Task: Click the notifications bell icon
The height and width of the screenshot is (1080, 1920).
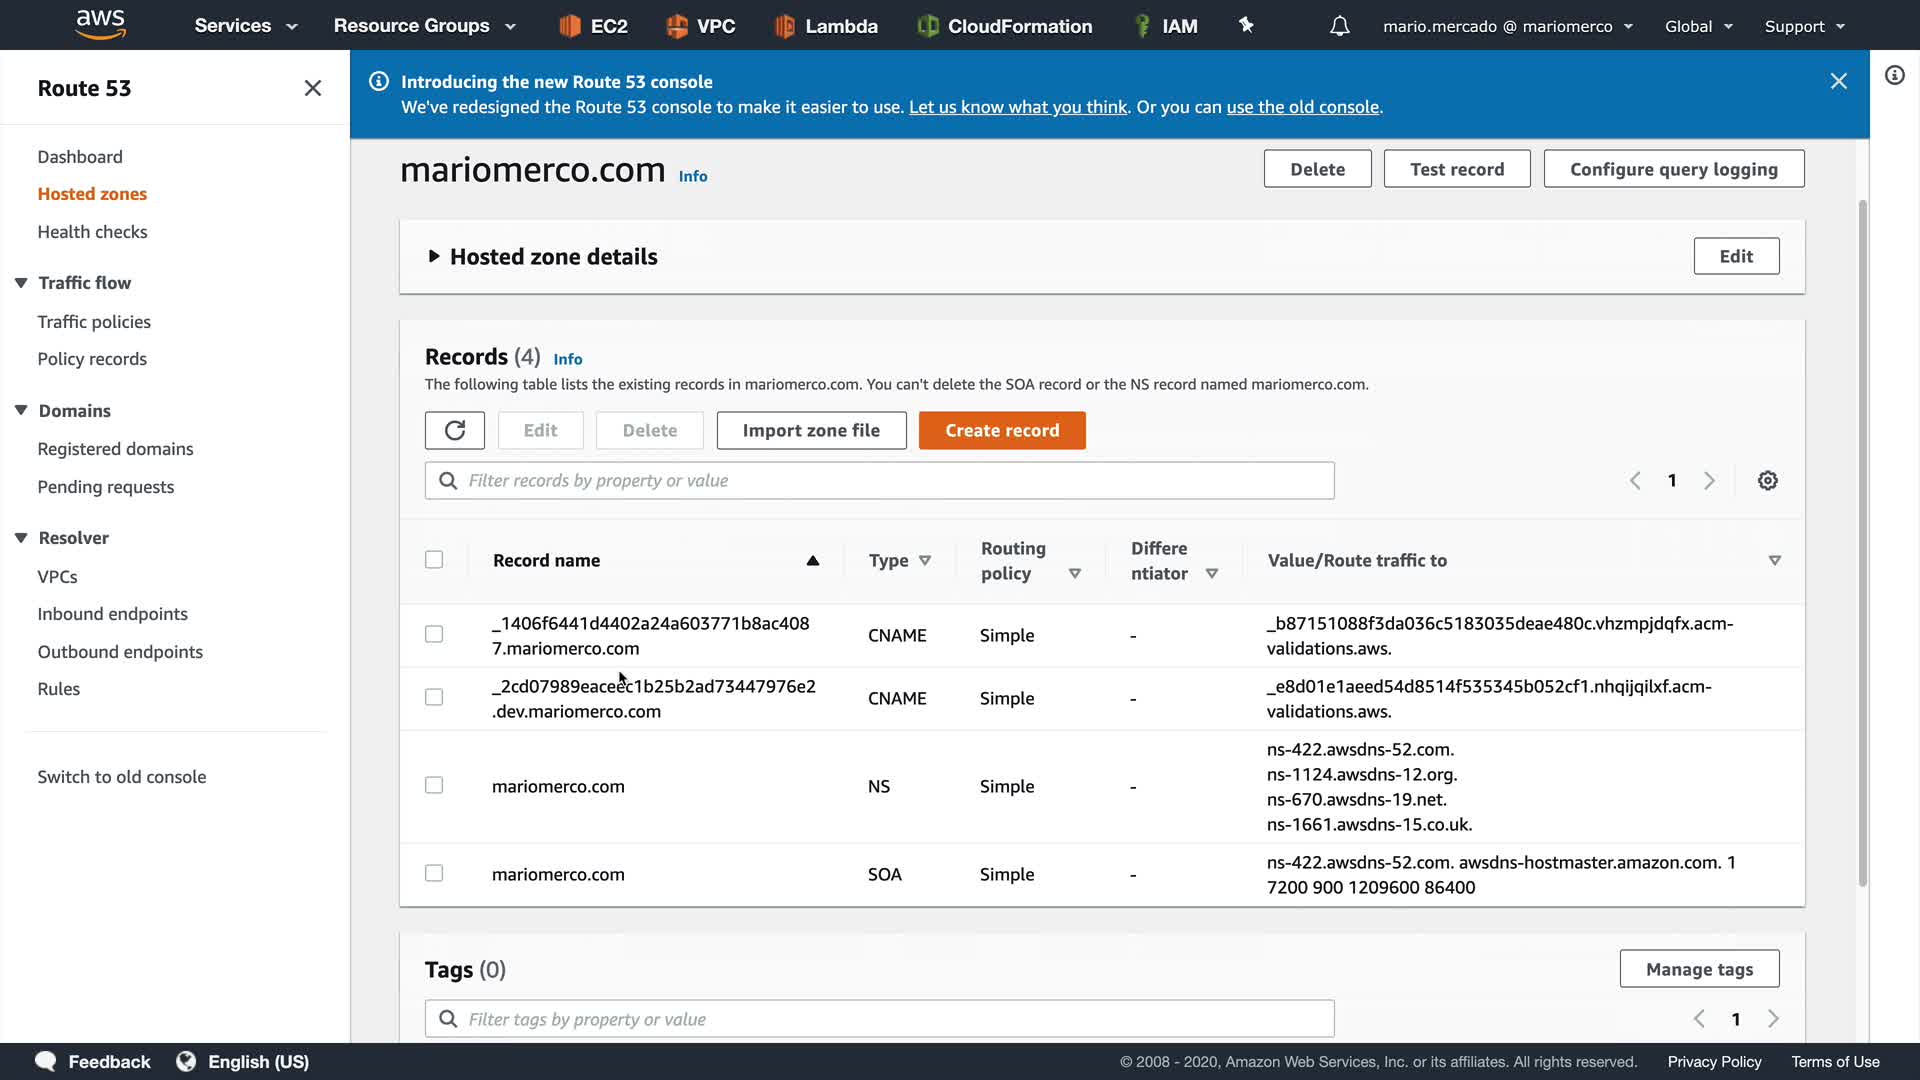Action: [x=1339, y=26]
